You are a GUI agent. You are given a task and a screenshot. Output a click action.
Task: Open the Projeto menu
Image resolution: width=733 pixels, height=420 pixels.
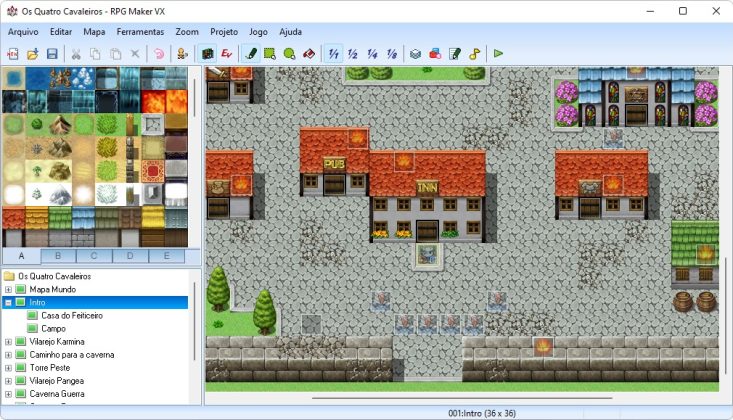[224, 32]
